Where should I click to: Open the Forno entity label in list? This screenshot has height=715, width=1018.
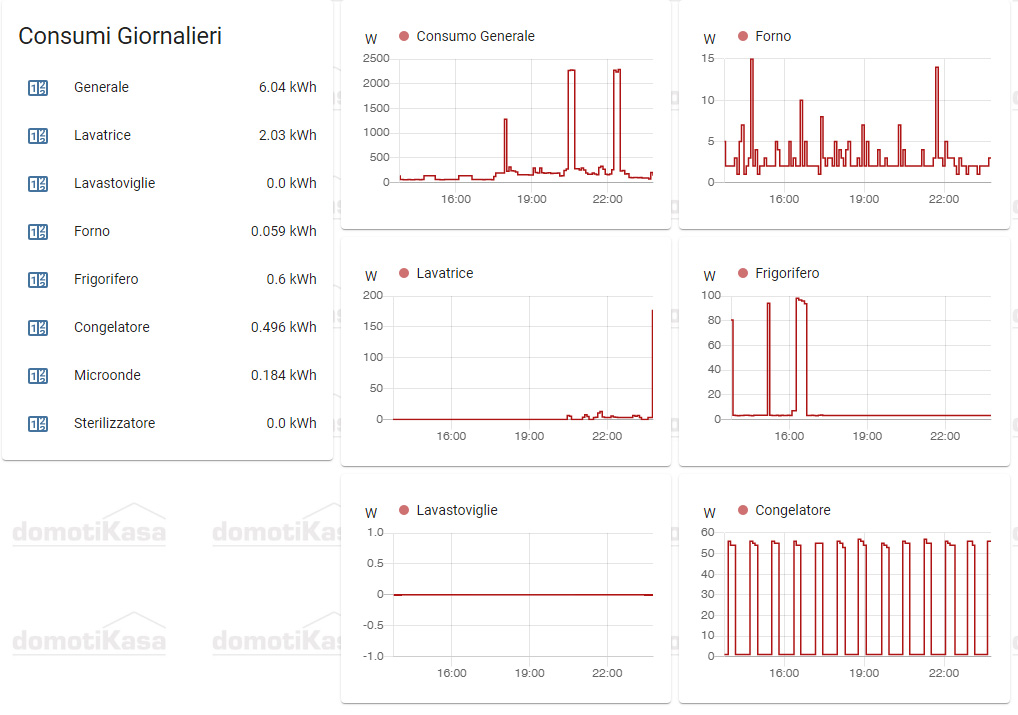[92, 231]
